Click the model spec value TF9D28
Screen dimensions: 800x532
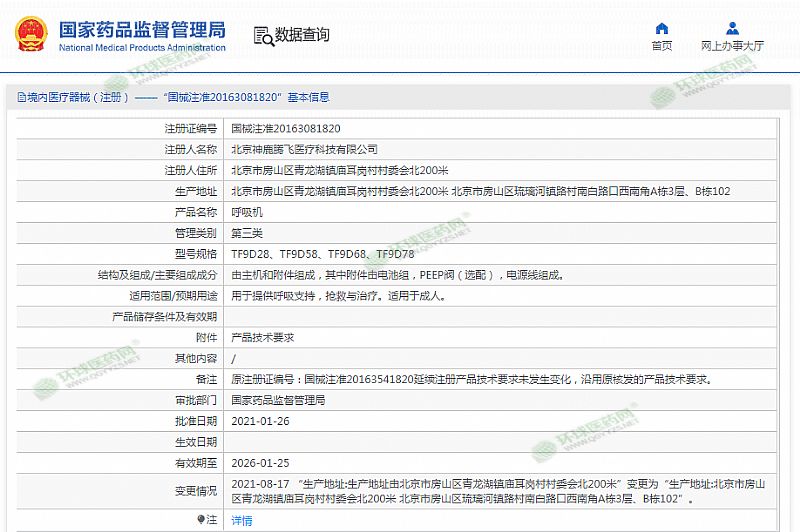[x=250, y=254]
